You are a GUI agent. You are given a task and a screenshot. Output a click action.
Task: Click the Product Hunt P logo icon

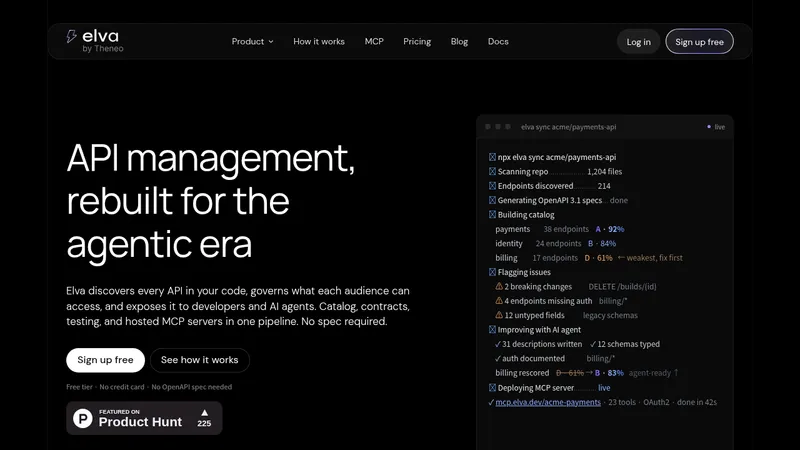pos(83,418)
